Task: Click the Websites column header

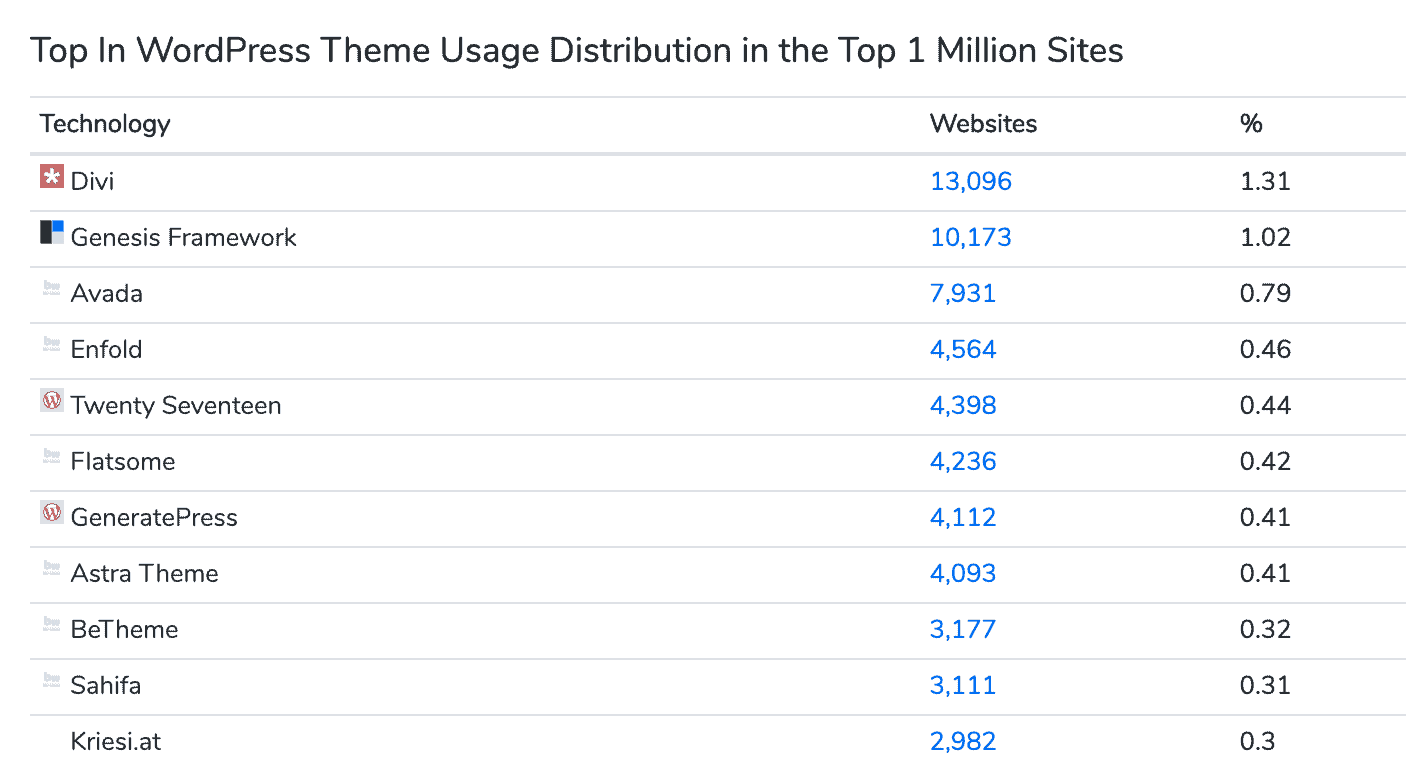Action: (984, 124)
